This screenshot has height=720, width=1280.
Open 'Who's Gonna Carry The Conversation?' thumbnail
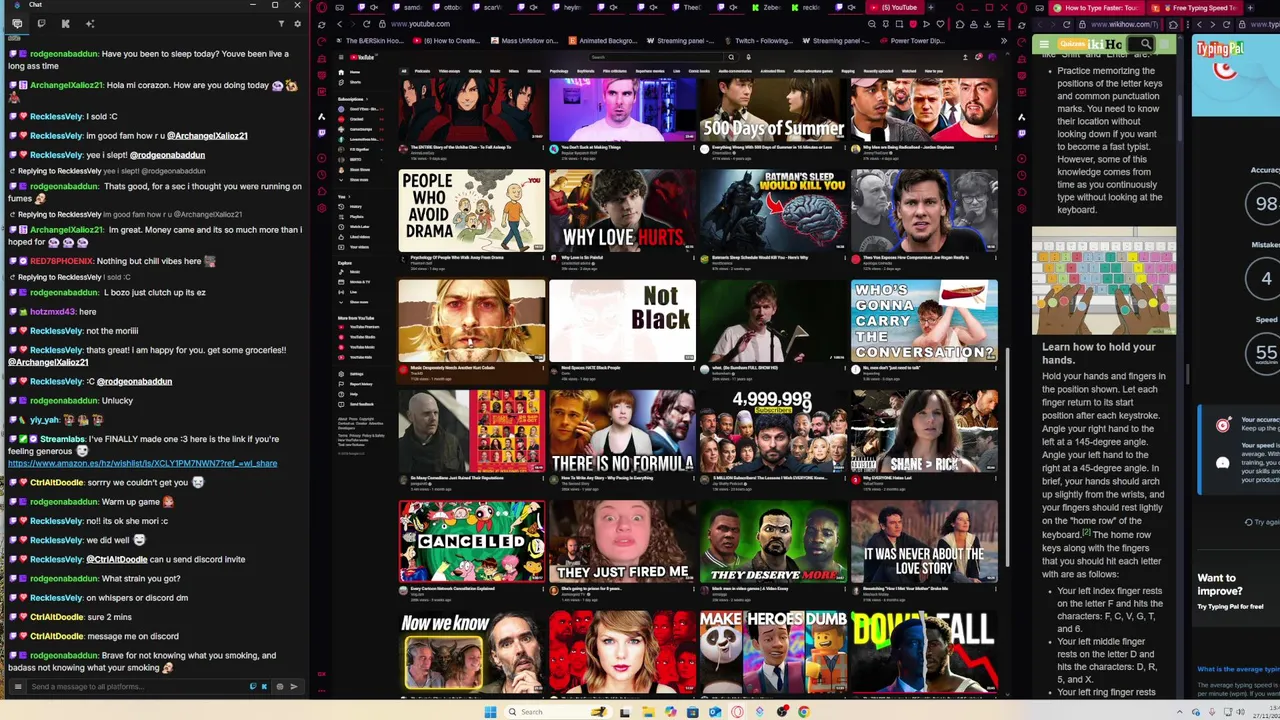(x=924, y=320)
